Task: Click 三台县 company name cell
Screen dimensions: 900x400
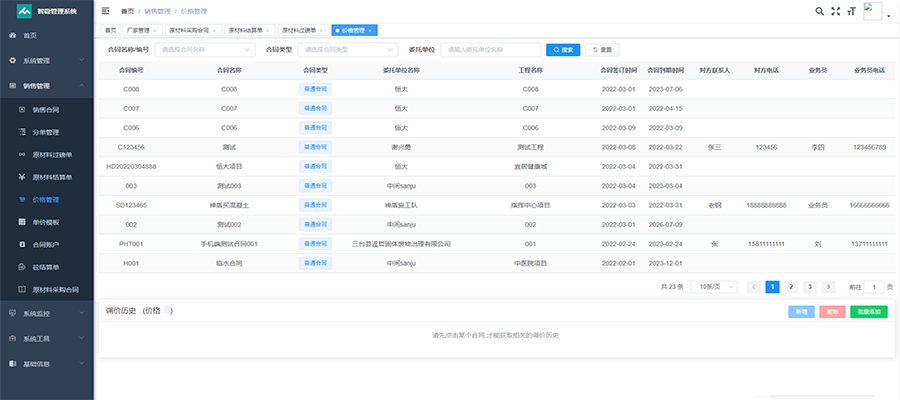Action: pyautogui.click(x=401, y=244)
